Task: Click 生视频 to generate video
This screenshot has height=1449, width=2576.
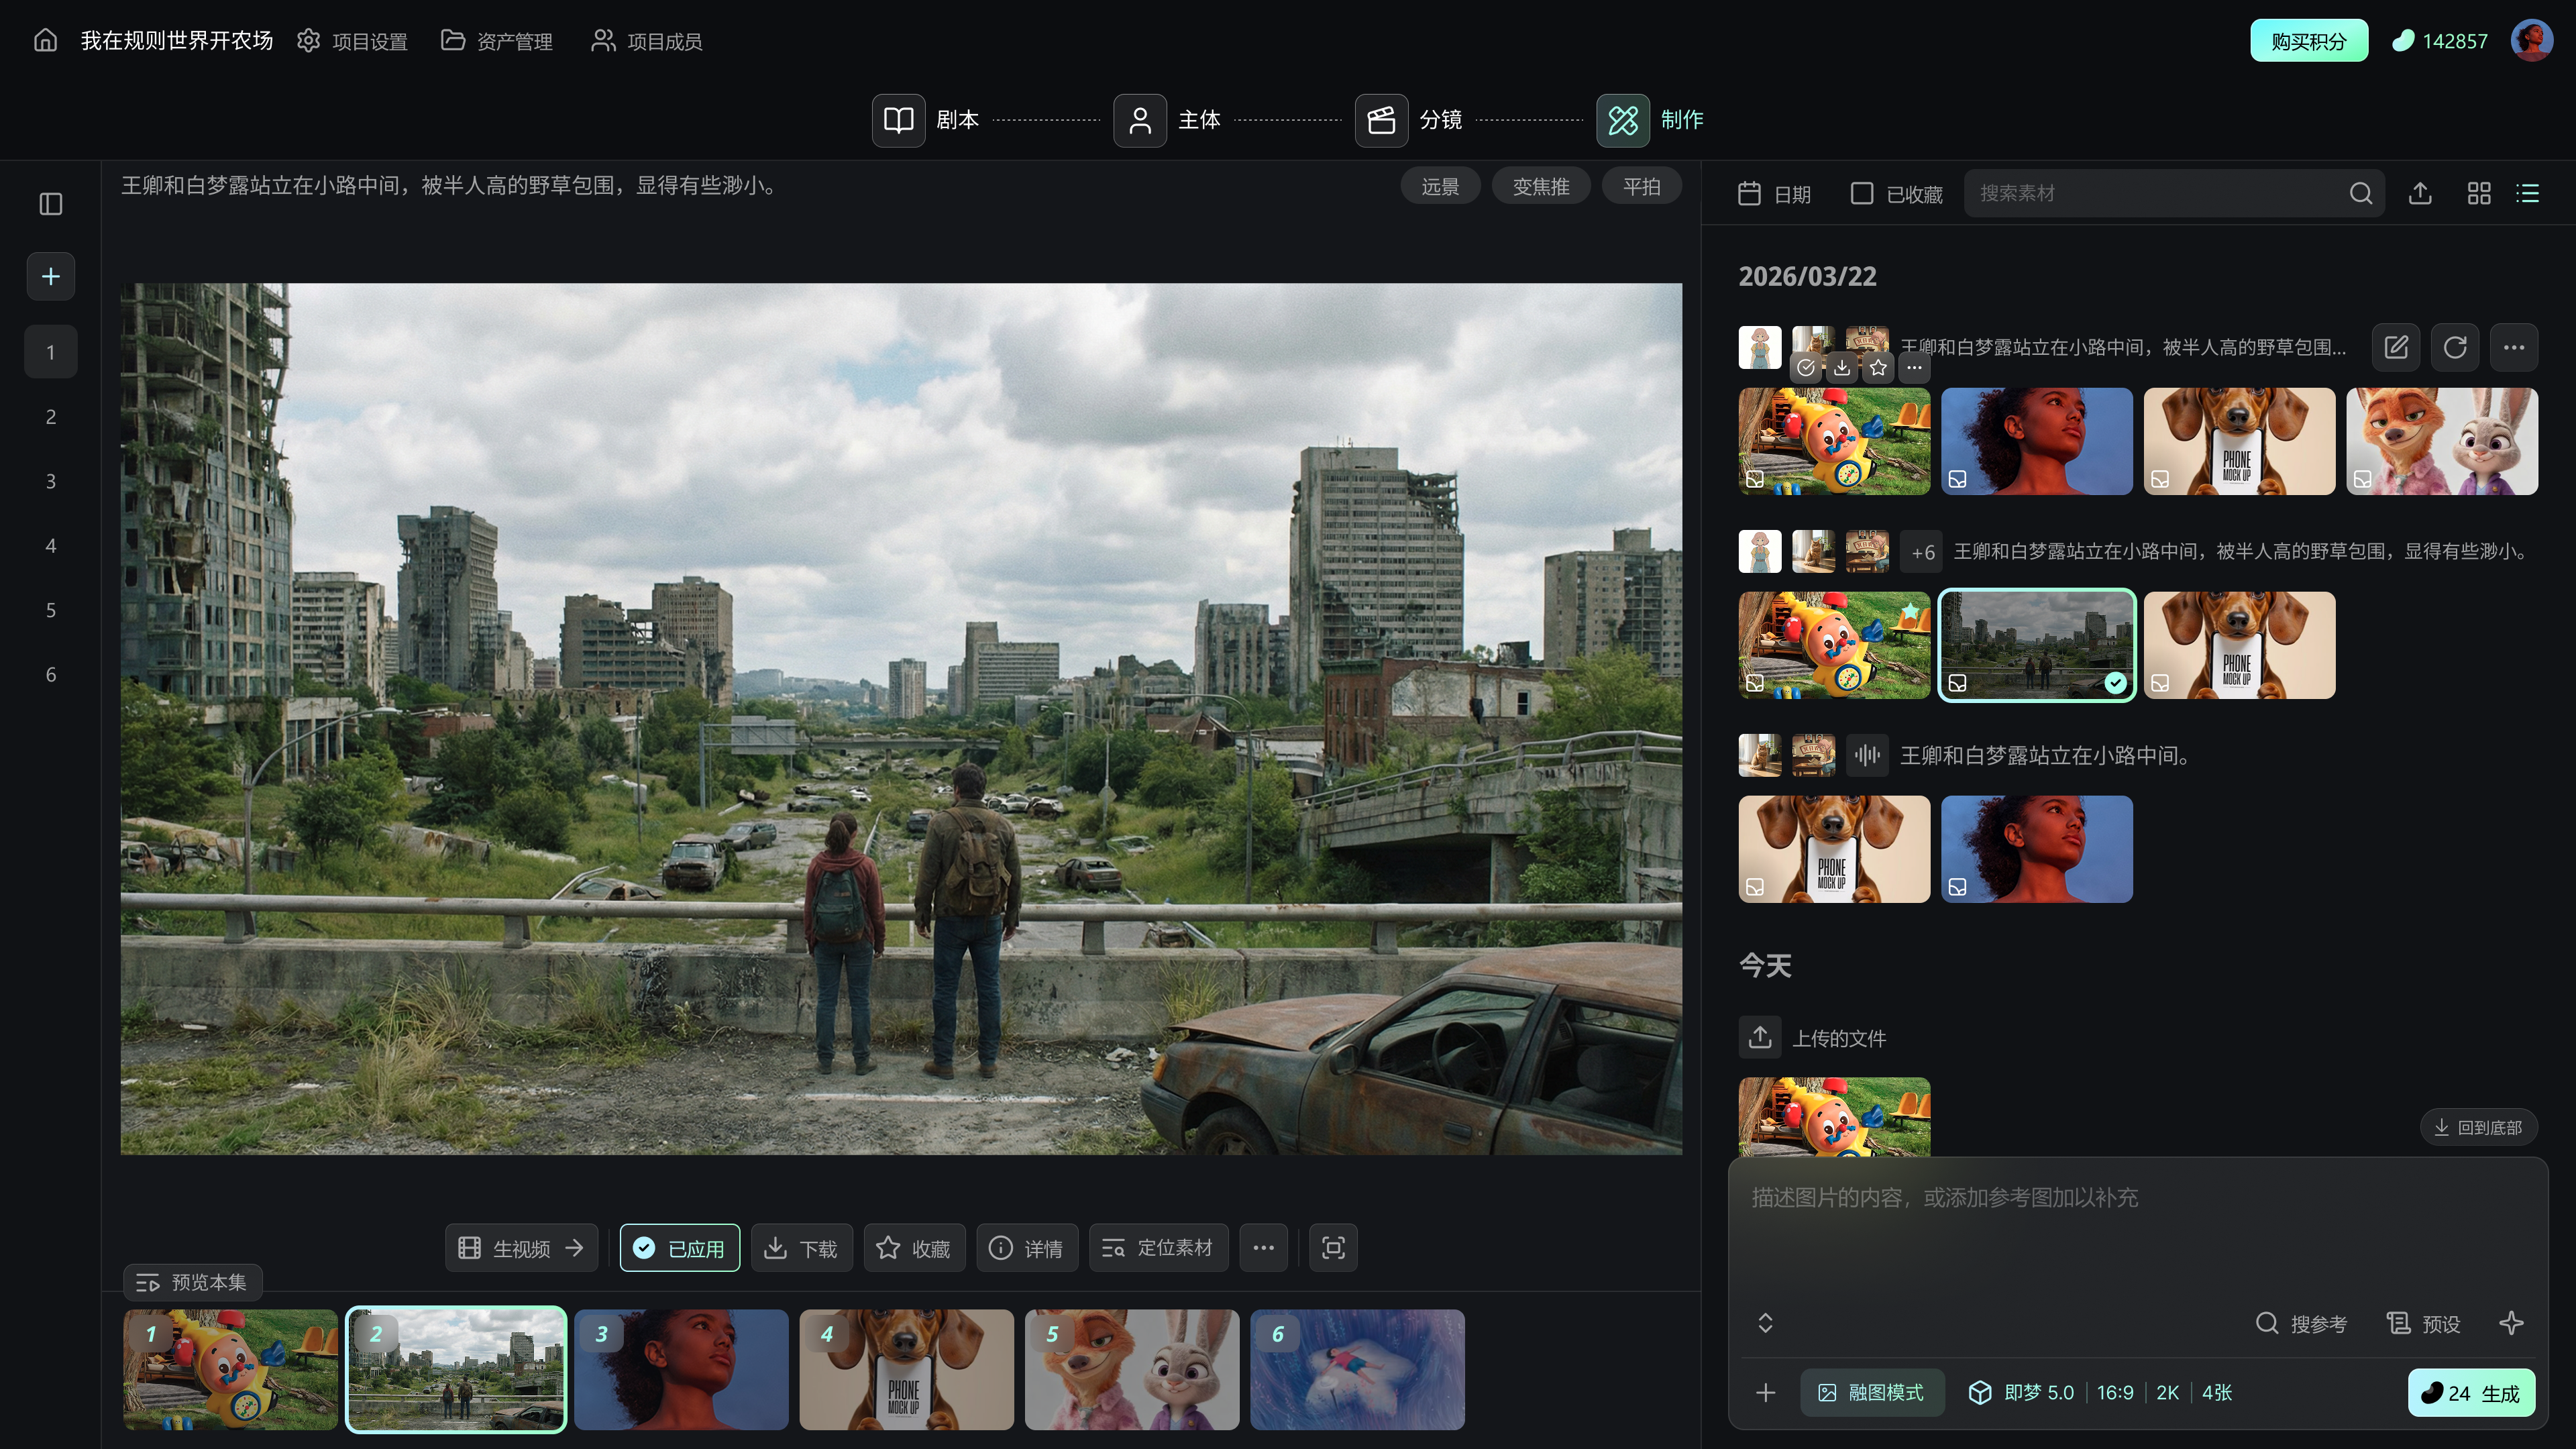Action: [521, 1248]
